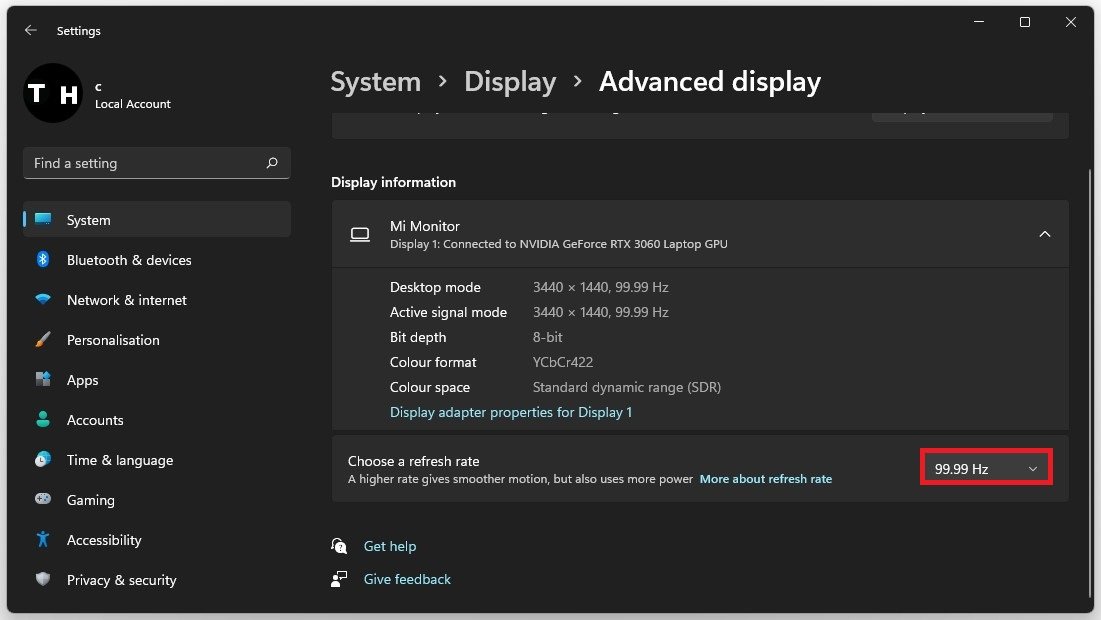Image resolution: width=1101 pixels, height=620 pixels.
Task: Click the Personalisation paintbrush icon
Action: coord(43,340)
